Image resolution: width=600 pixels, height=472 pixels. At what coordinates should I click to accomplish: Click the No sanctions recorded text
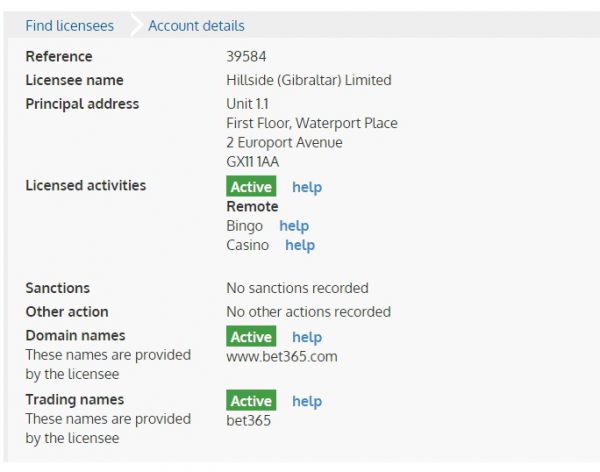tap(297, 288)
